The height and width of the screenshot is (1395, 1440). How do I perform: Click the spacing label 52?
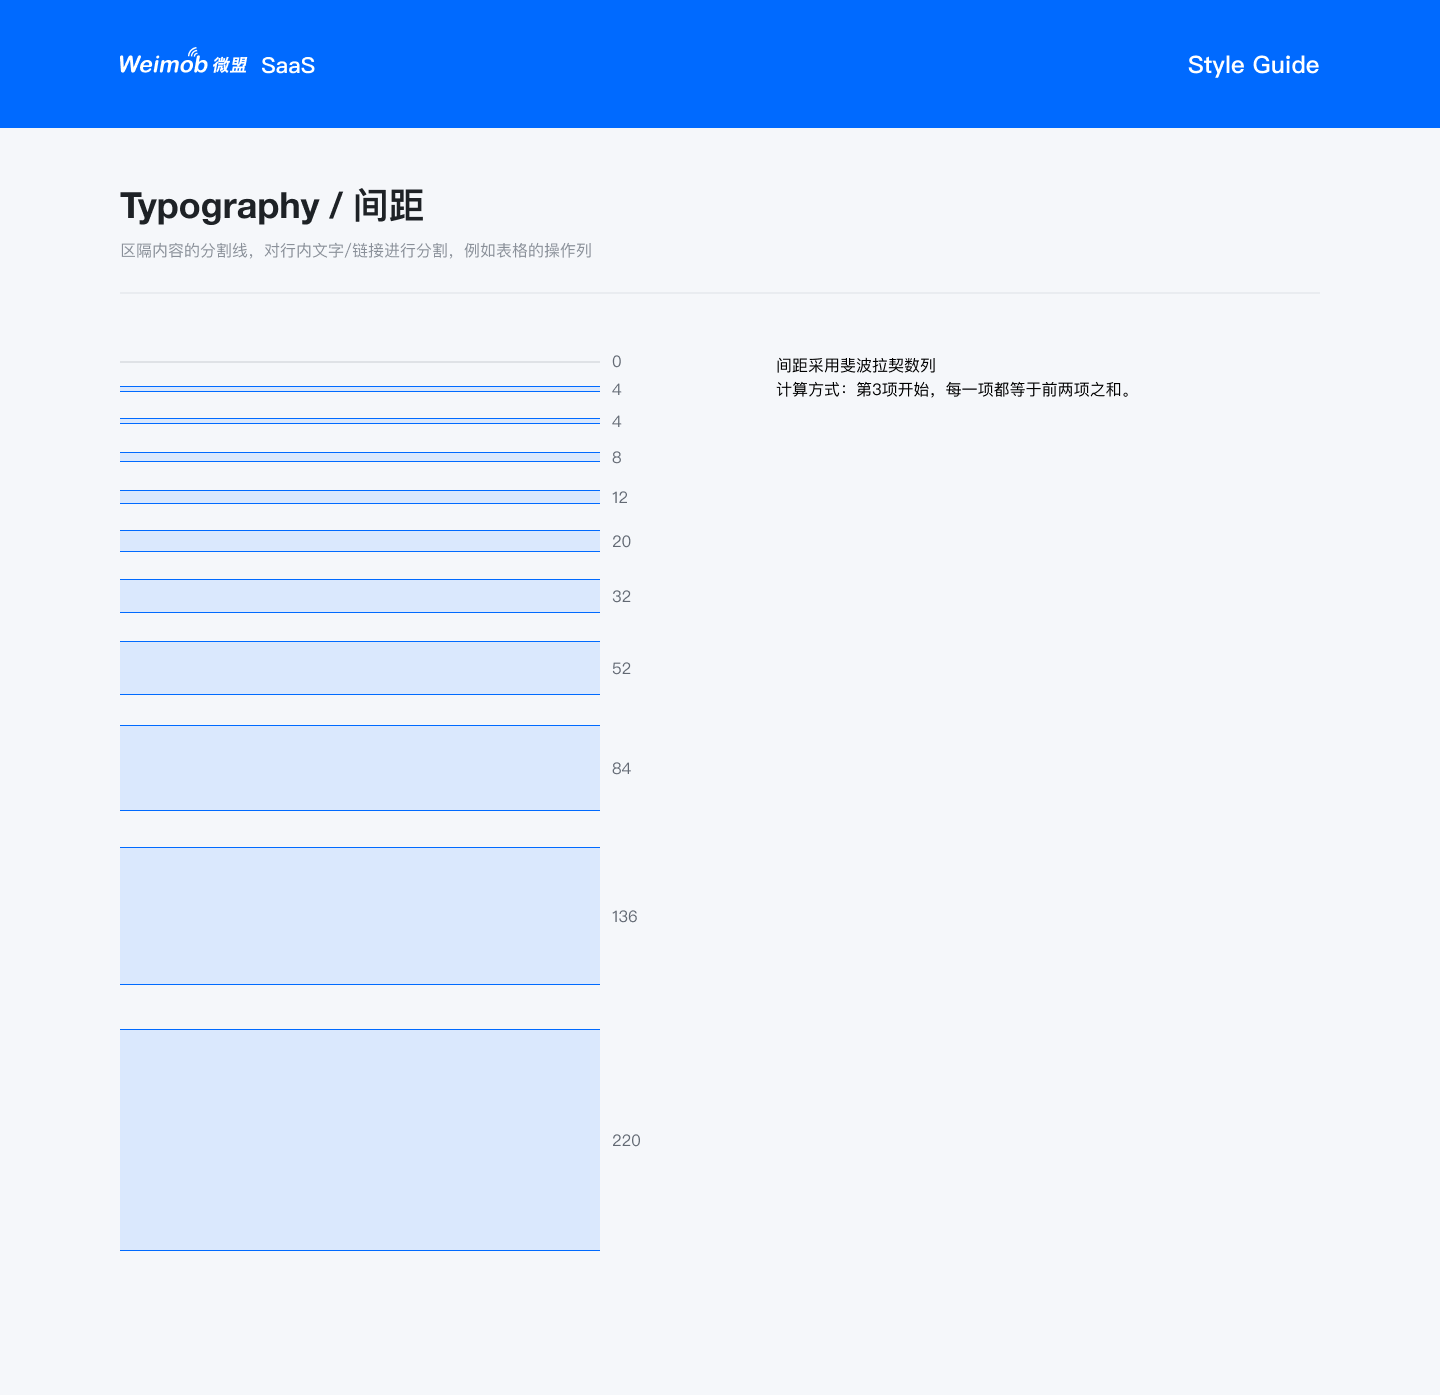(622, 669)
